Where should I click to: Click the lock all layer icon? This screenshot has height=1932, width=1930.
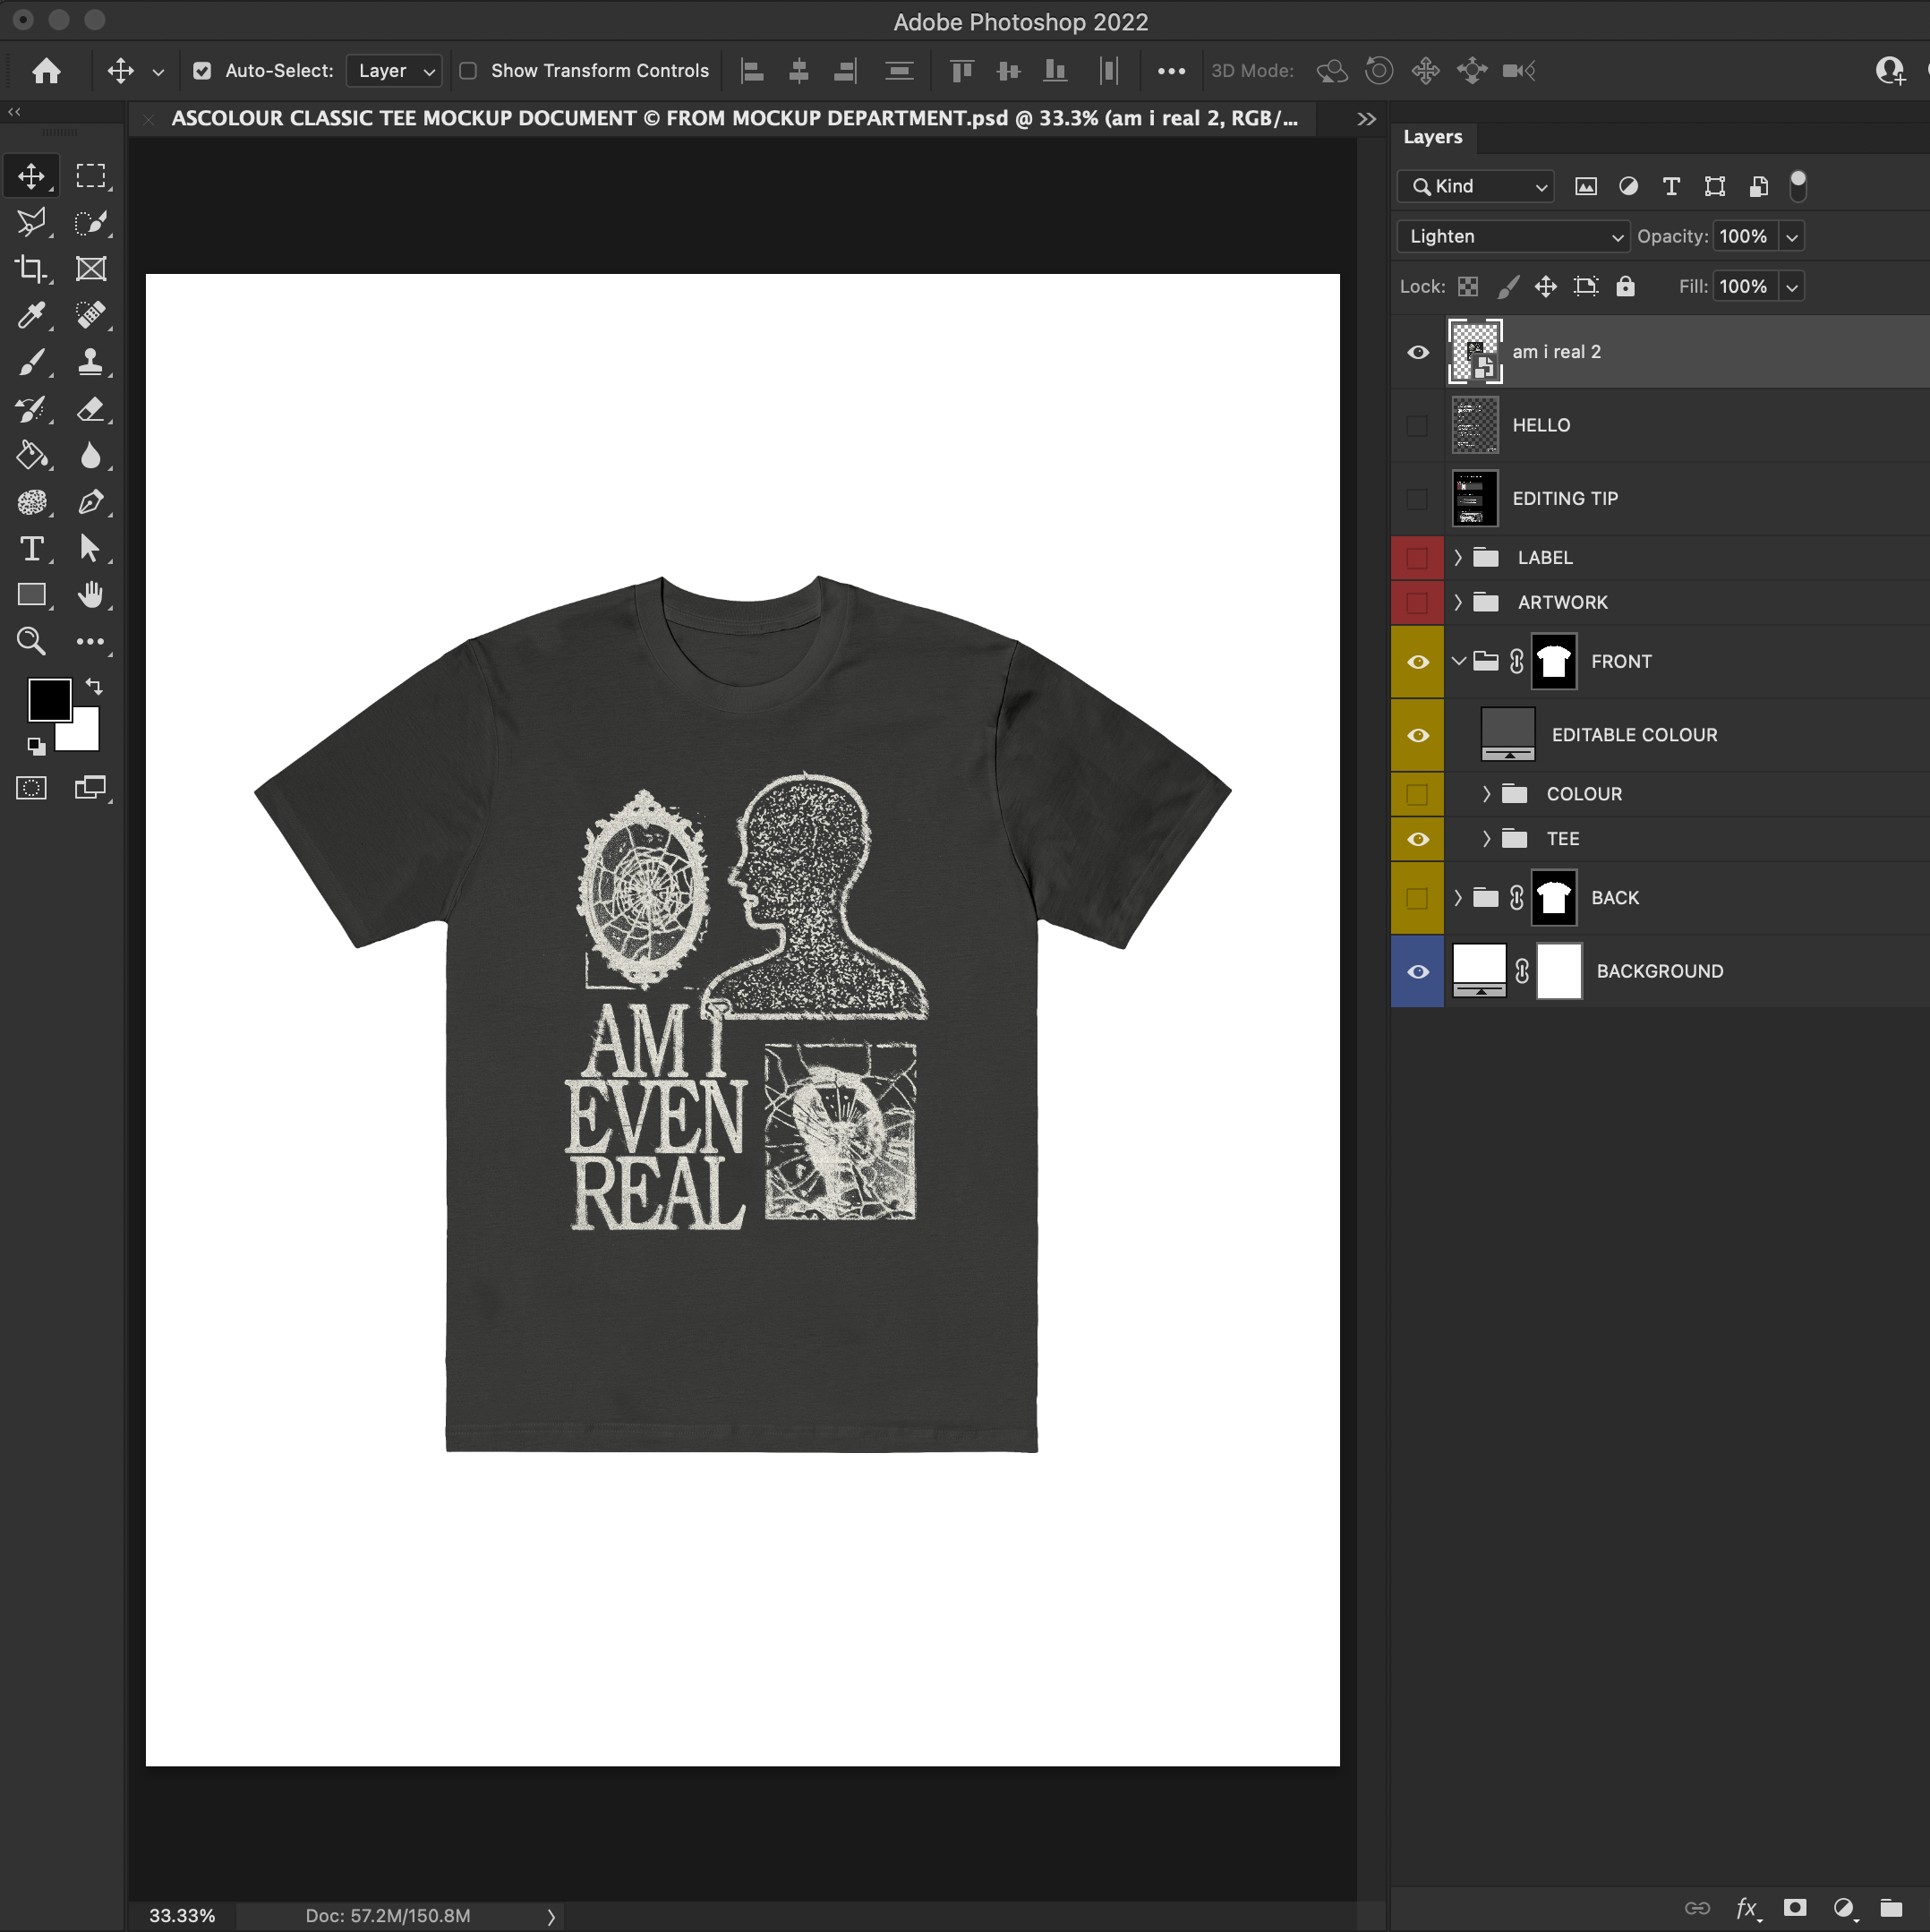tap(1625, 287)
